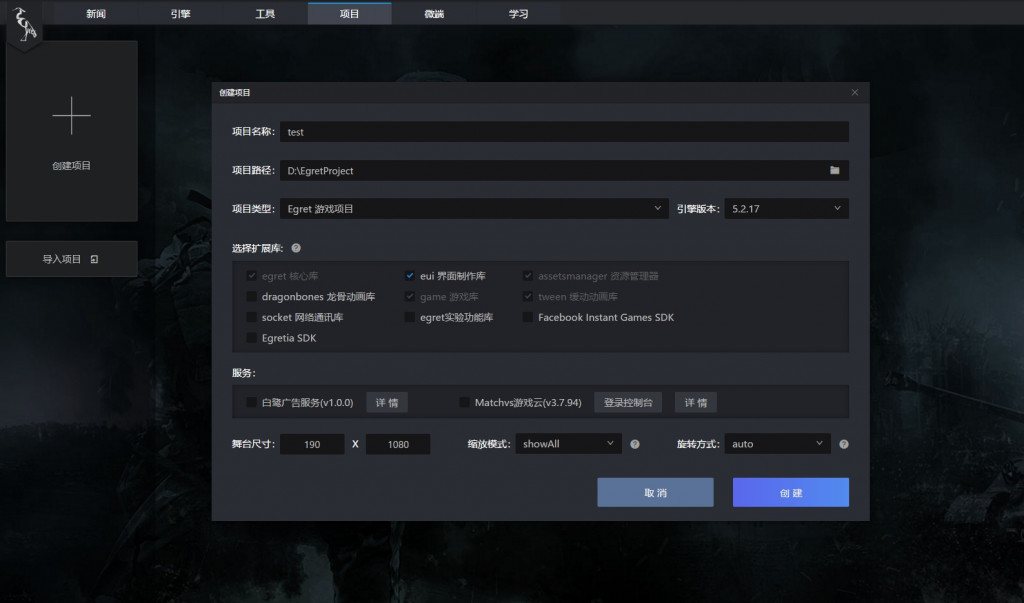
Task: Open the 项目类型 dropdown
Action: pyautogui.click(x=474, y=208)
